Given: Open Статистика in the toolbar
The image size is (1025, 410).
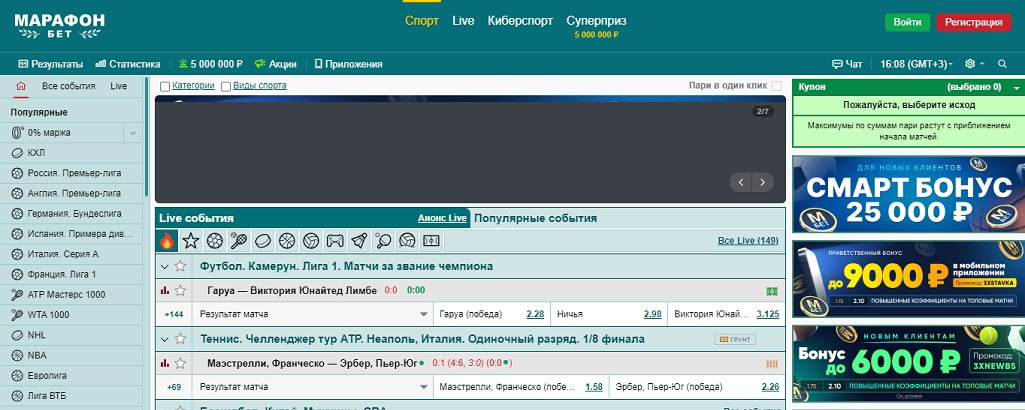Looking at the screenshot, I should click(x=127, y=64).
